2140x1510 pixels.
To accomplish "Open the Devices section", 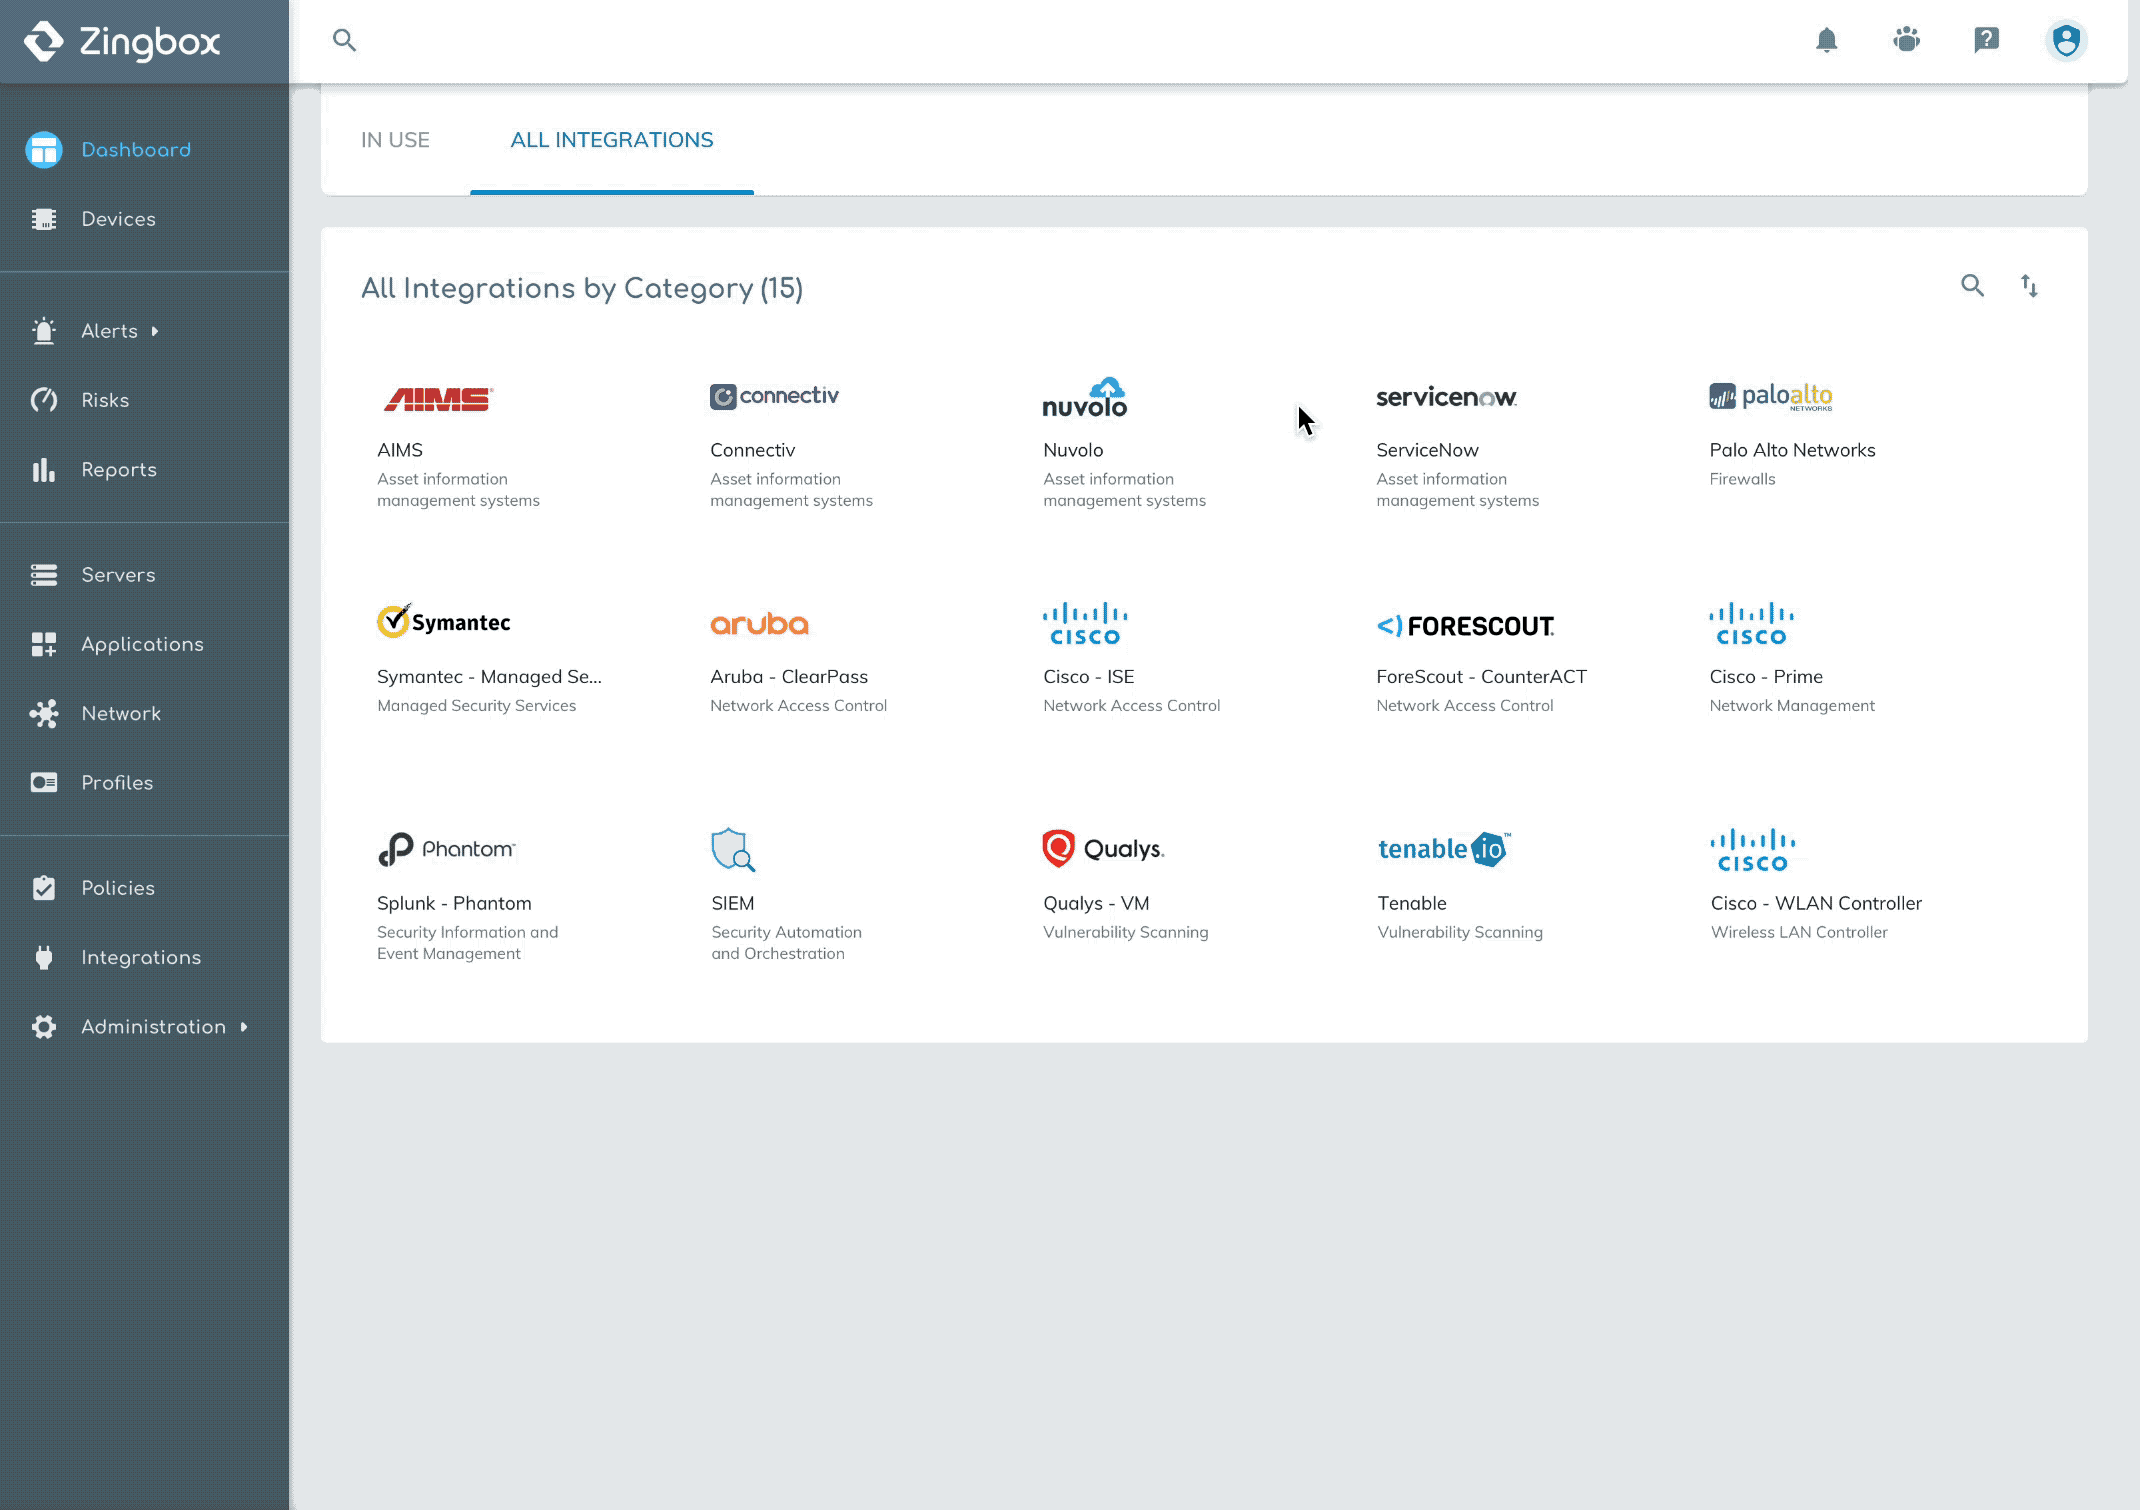I will coord(118,218).
